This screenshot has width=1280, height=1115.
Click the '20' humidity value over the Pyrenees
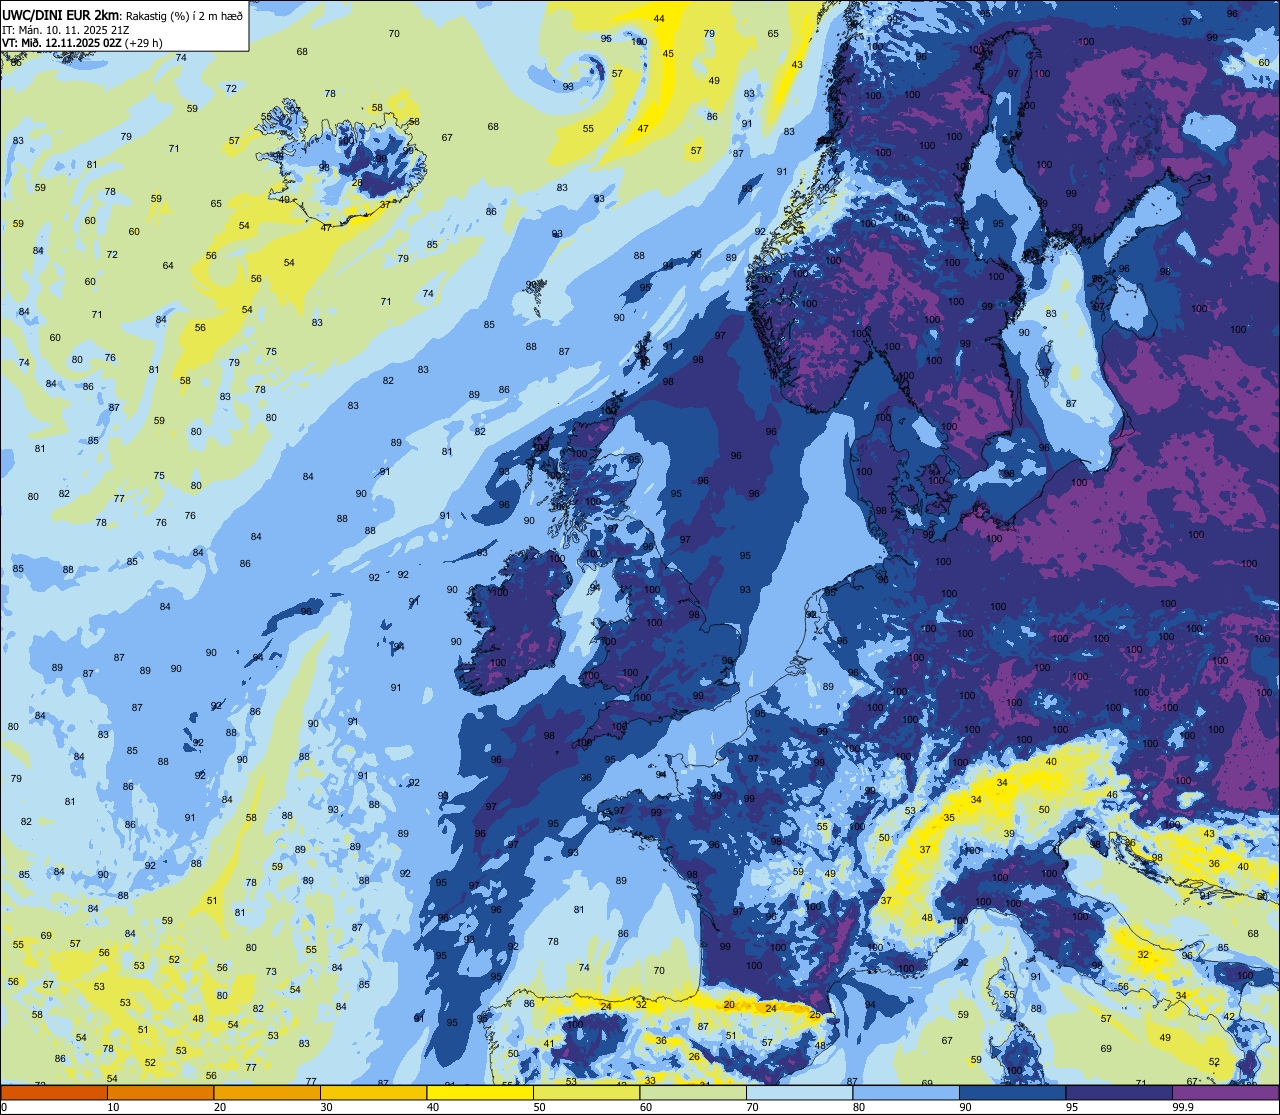[729, 1004]
